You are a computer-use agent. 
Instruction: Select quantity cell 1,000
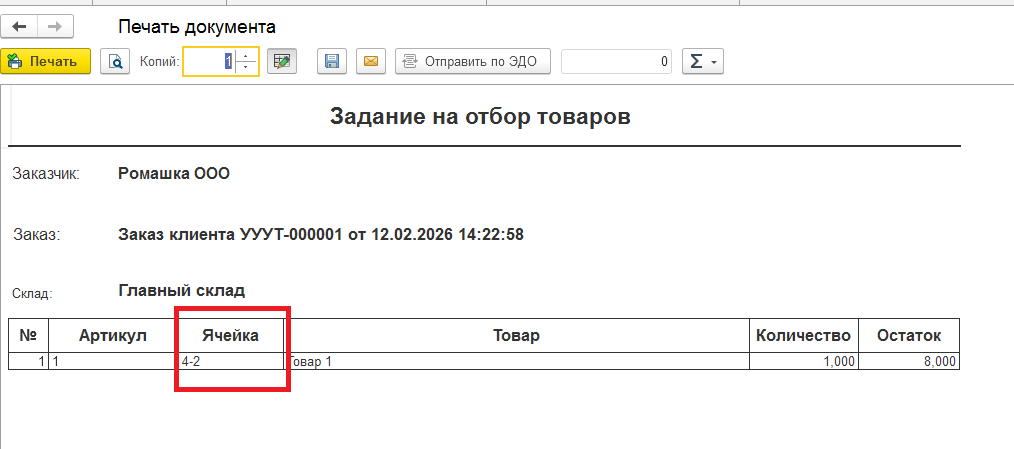[803, 362]
